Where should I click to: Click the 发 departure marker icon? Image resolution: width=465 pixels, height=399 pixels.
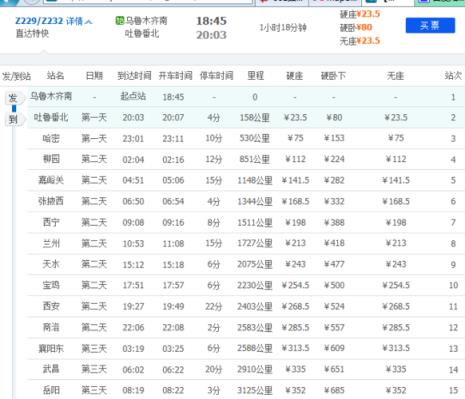tap(13, 98)
